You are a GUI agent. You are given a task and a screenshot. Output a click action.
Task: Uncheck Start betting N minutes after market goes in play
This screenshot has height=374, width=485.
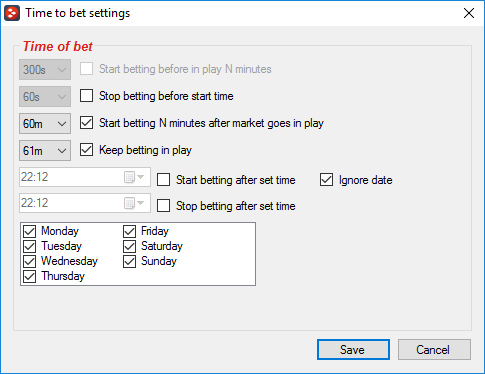[x=86, y=123]
